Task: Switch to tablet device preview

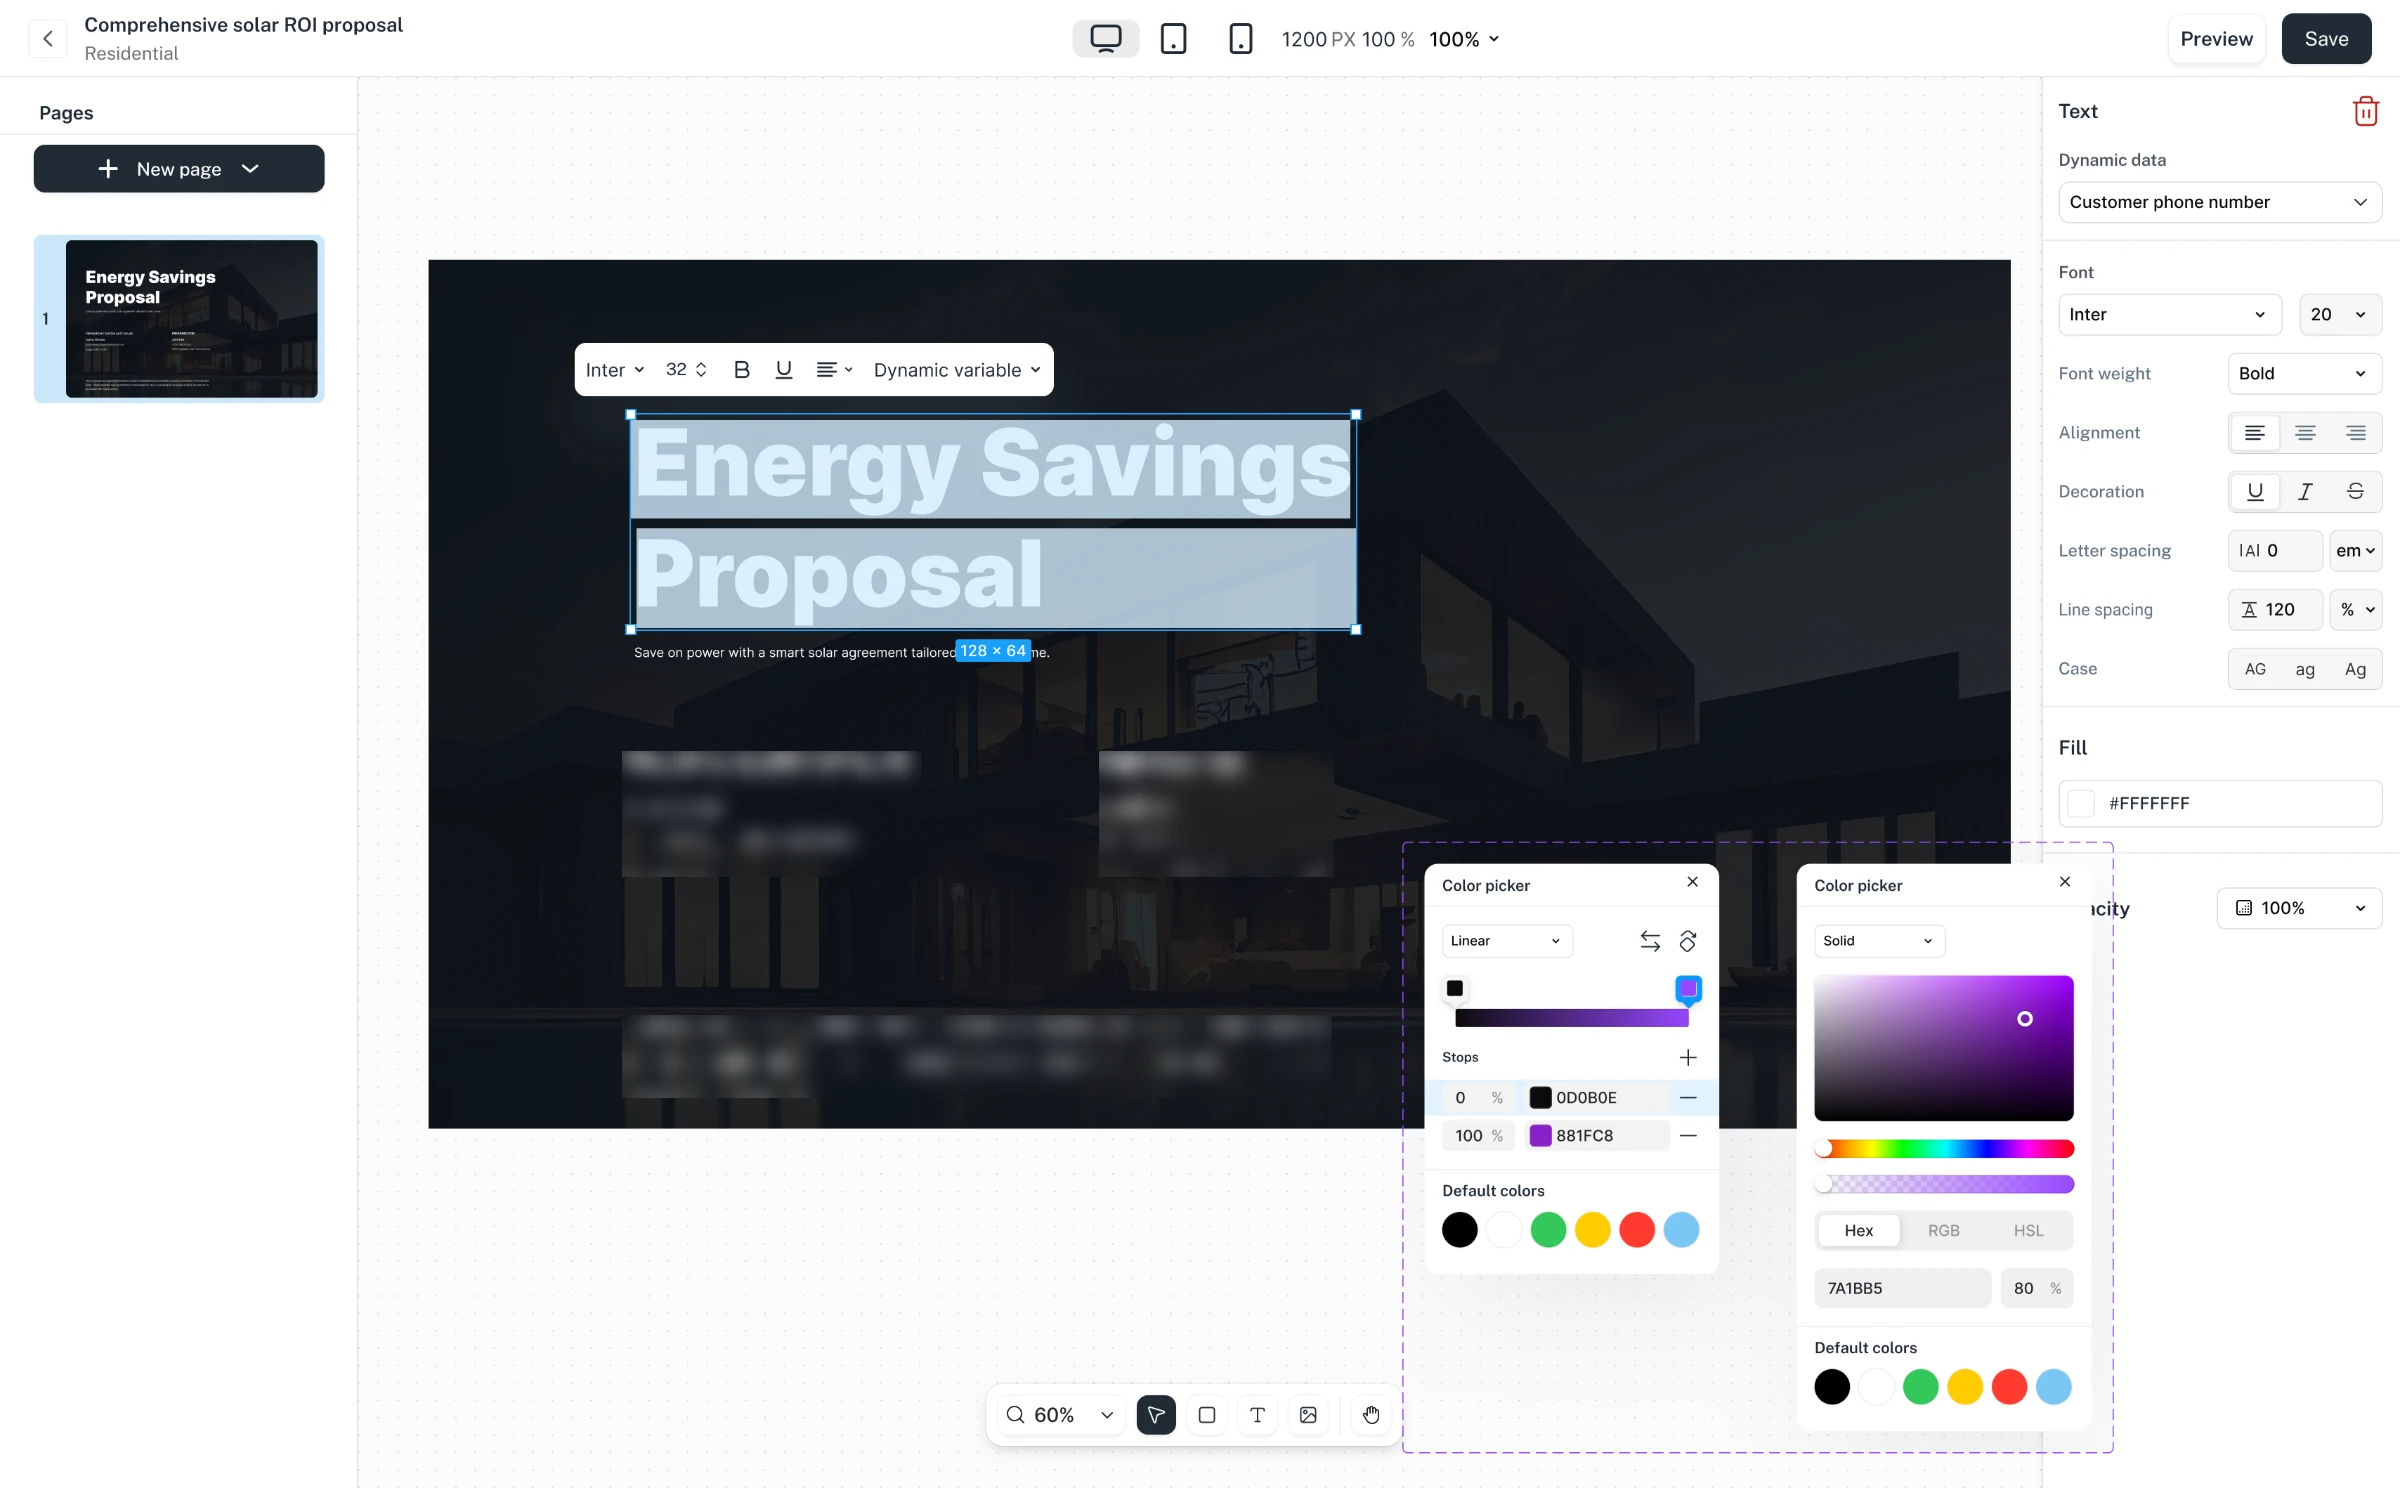Action: [1173, 39]
